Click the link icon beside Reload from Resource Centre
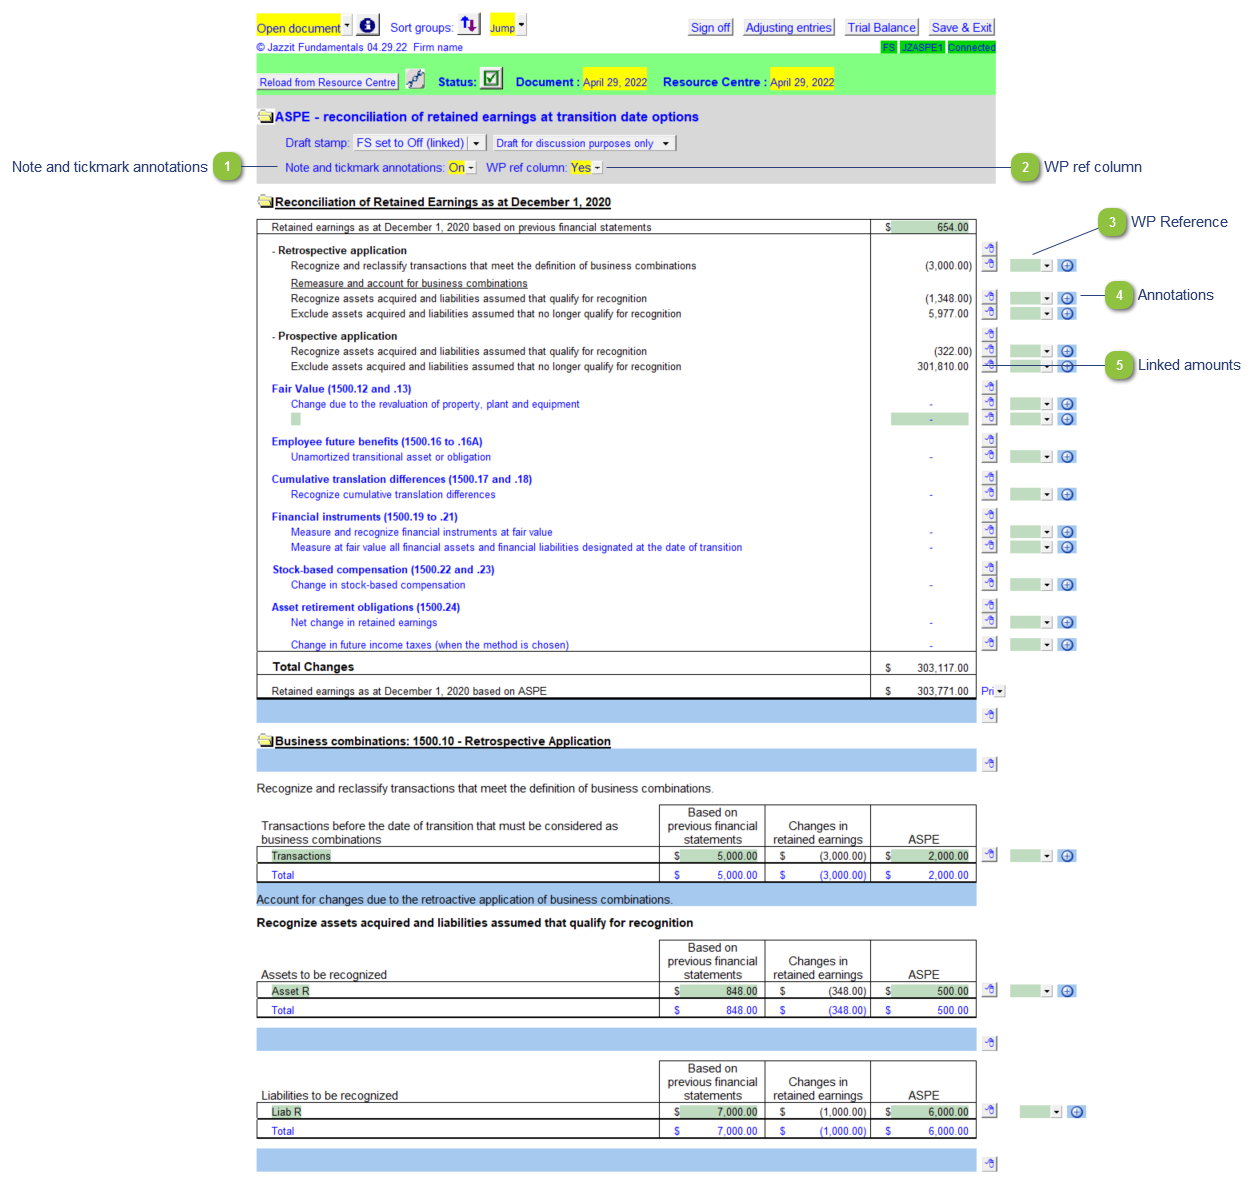This screenshot has height=1181, width=1257. [x=416, y=80]
